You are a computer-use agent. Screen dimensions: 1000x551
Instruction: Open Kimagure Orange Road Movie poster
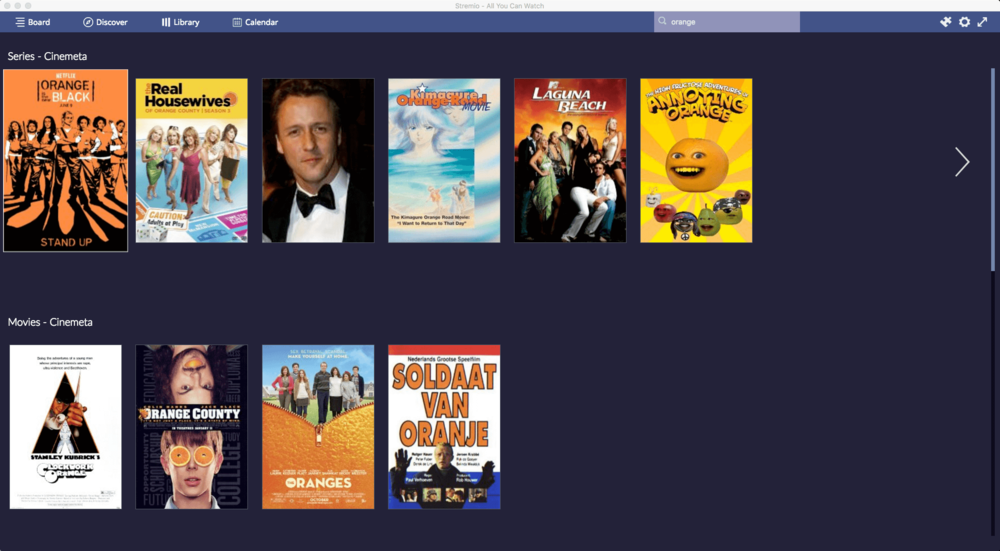click(444, 160)
